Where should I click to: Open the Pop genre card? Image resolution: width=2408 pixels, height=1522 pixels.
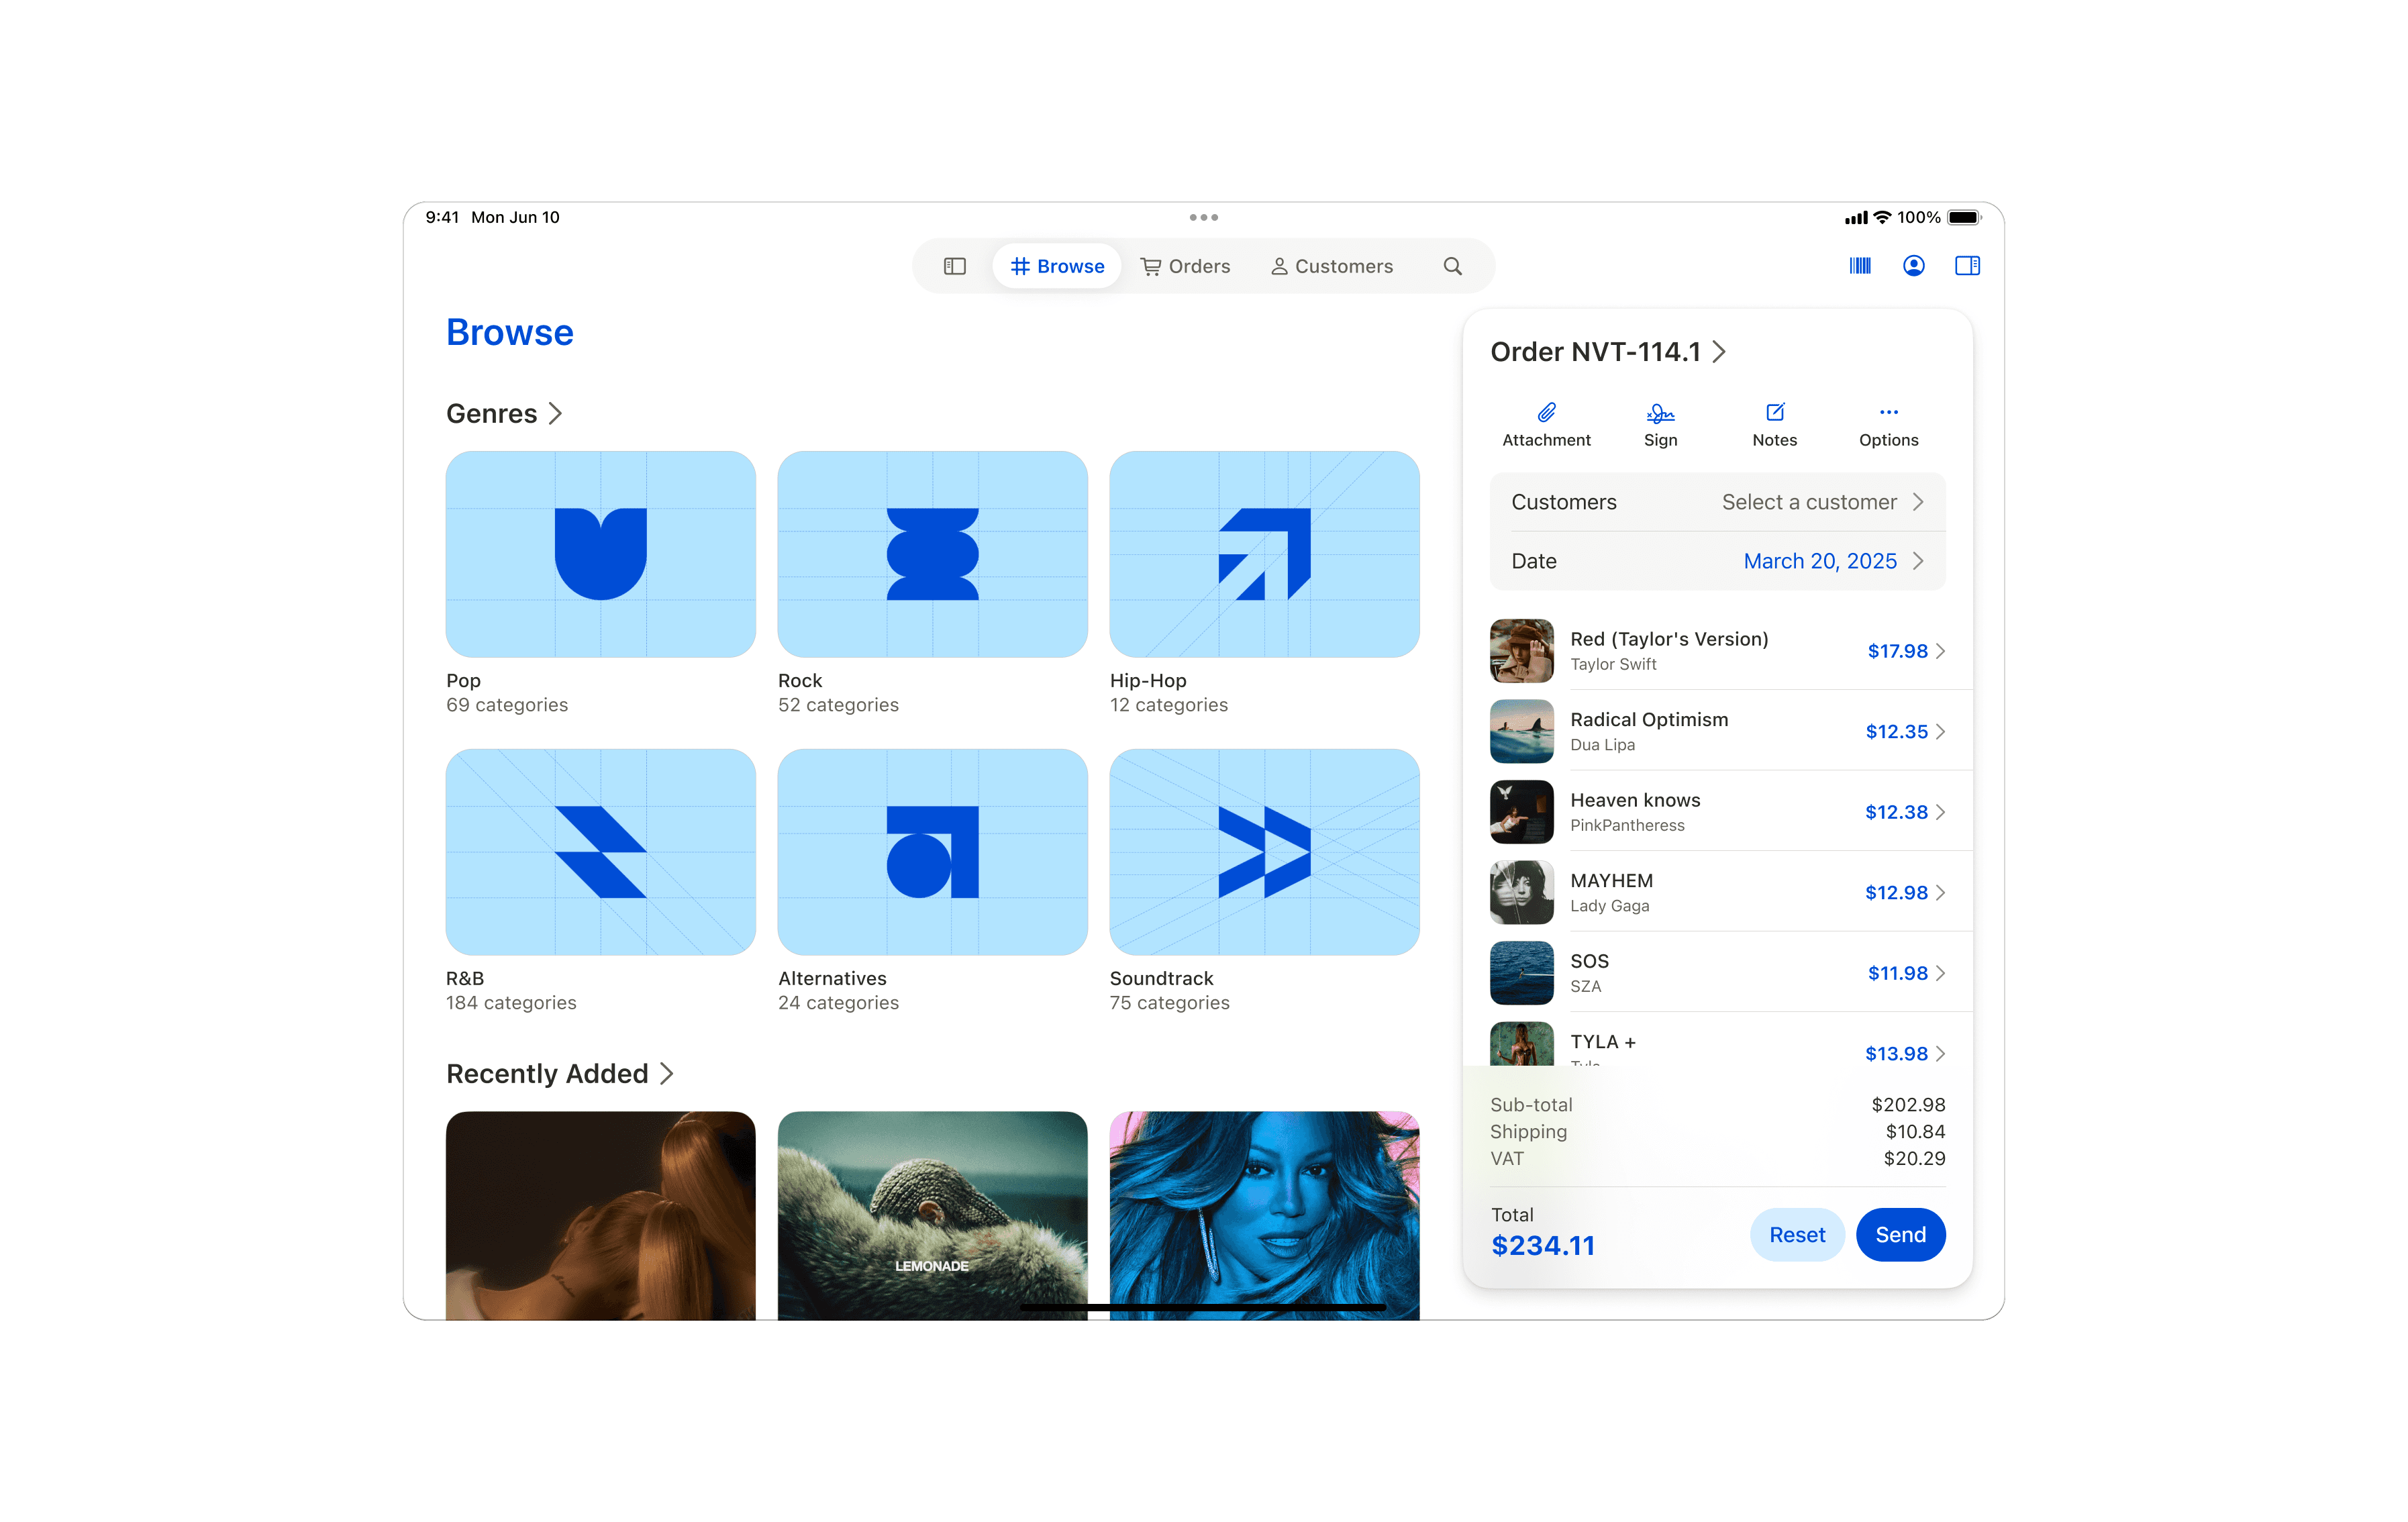pyautogui.click(x=600, y=554)
